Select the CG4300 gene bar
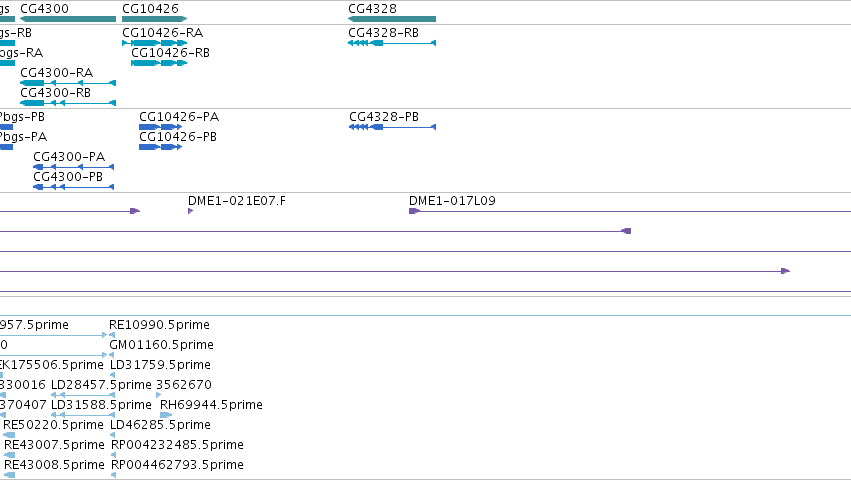This screenshot has height=480, width=851. coord(68,19)
